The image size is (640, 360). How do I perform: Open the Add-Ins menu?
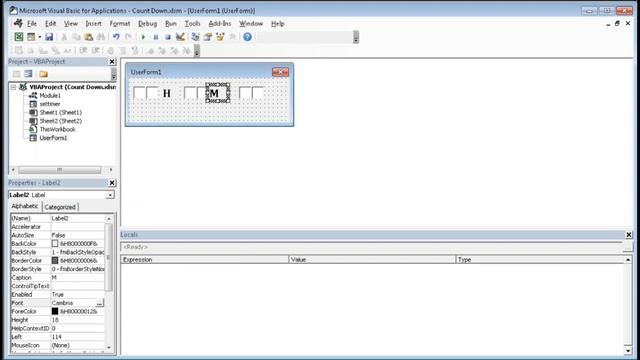coord(220,24)
